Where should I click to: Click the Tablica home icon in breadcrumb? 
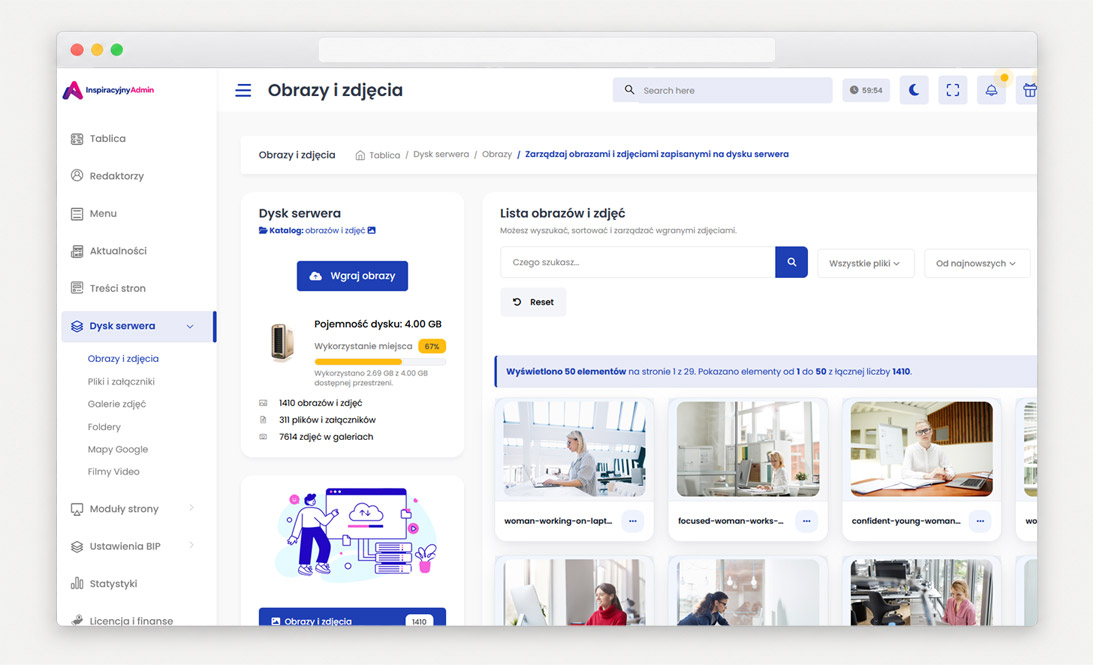click(360, 155)
